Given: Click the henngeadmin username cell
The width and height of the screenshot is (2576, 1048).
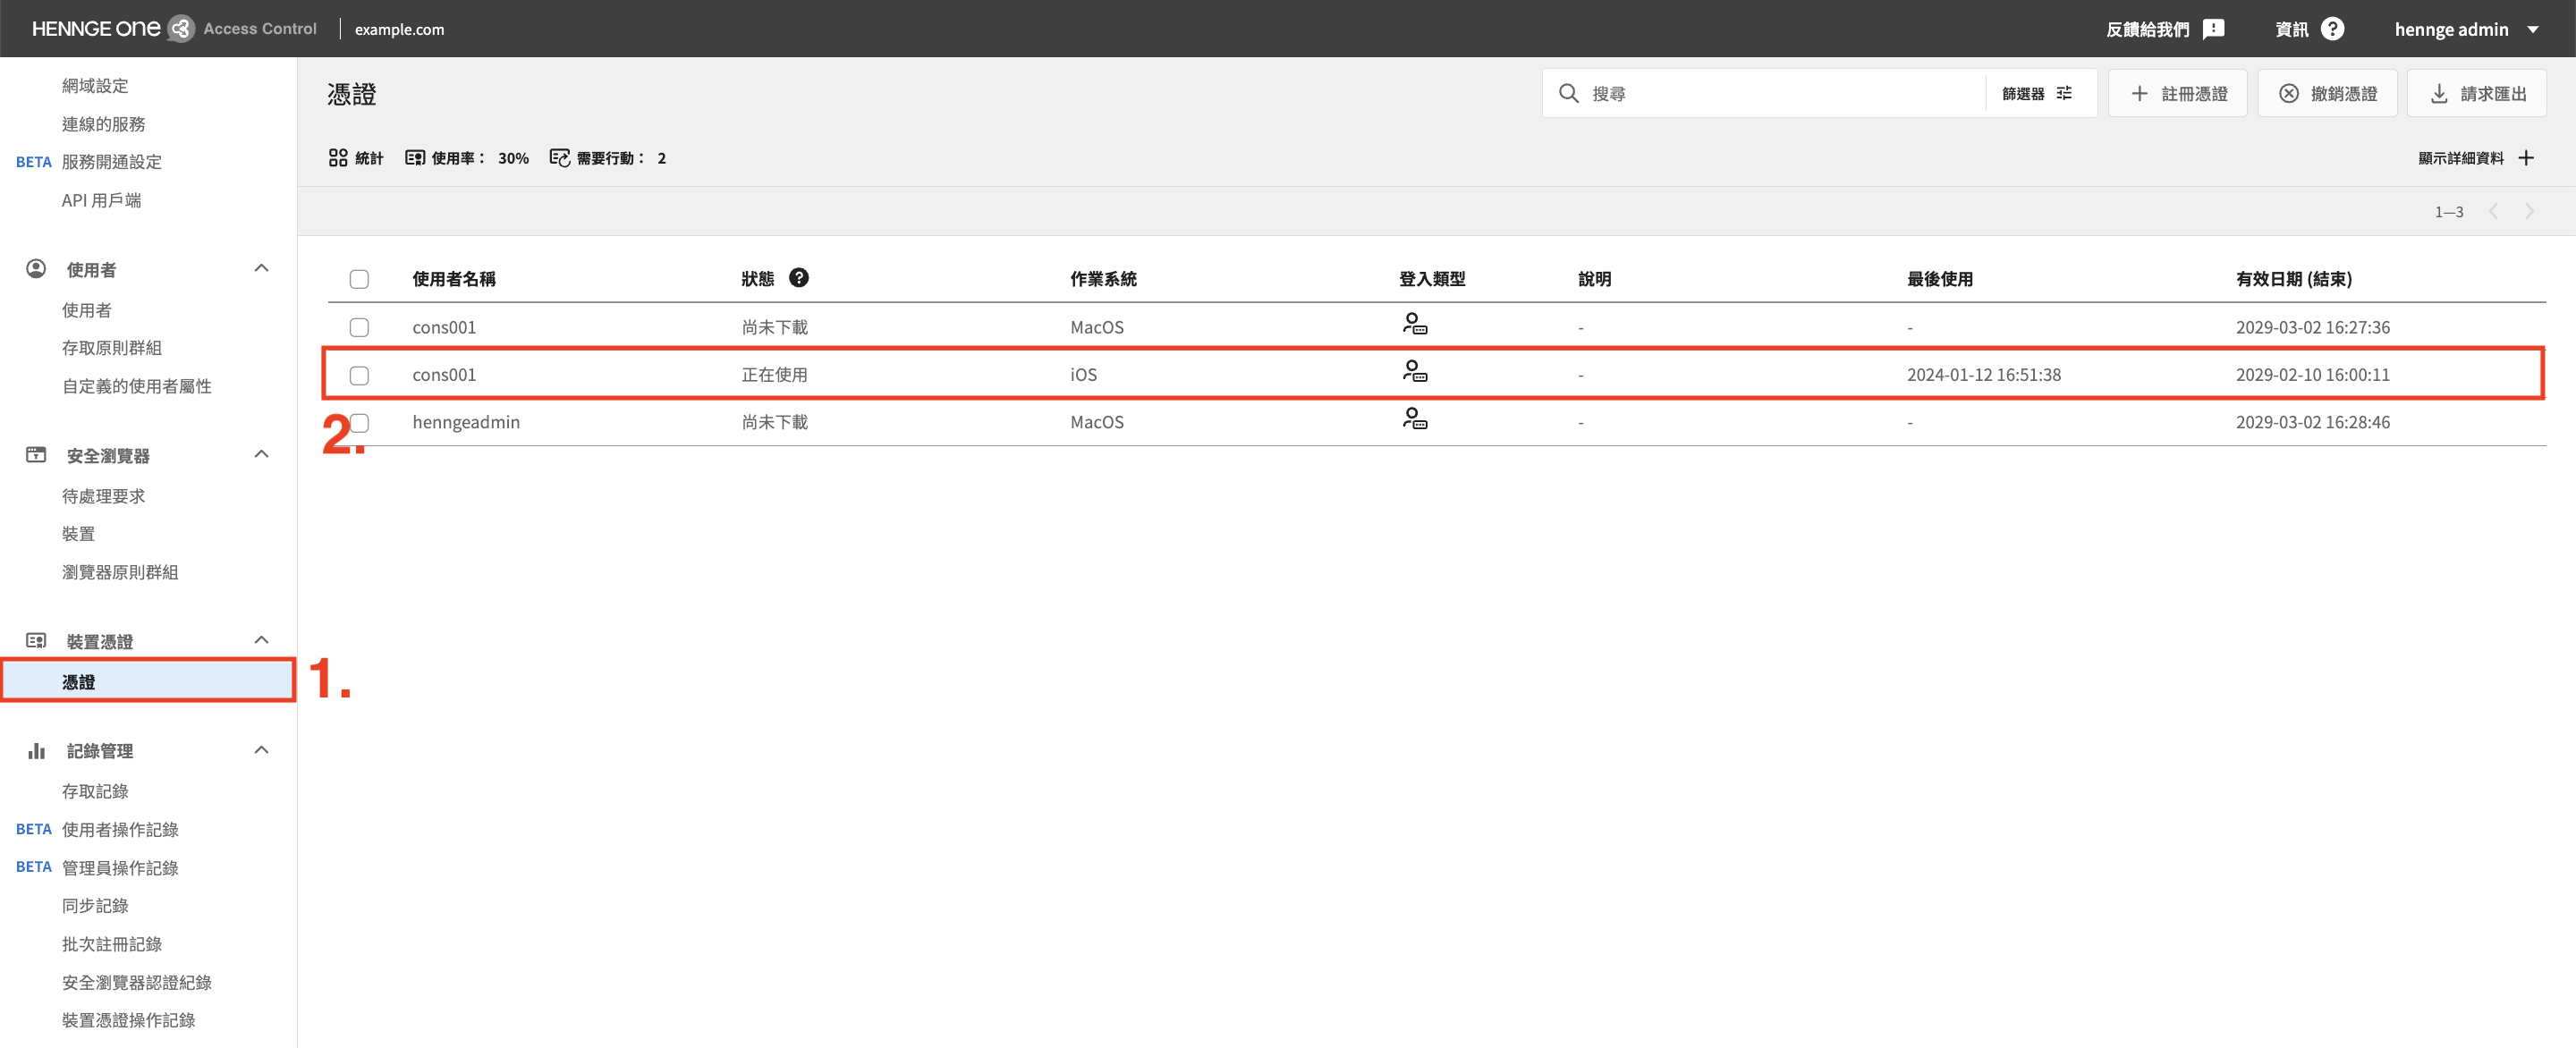Looking at the screenshot, I should pos(466,422).
